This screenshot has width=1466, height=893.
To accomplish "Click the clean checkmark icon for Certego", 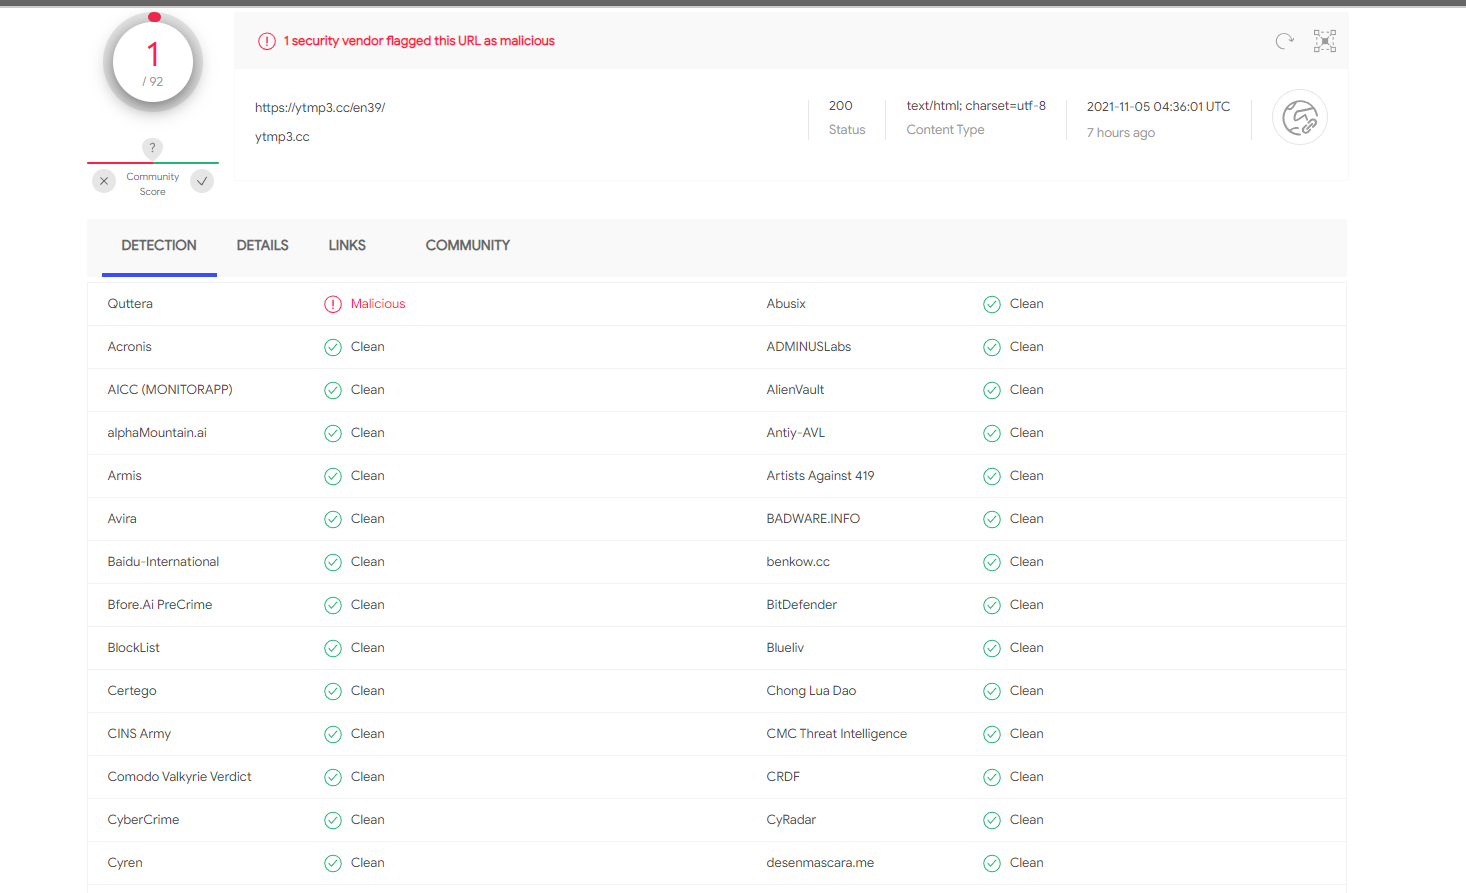I will [333, 691].
